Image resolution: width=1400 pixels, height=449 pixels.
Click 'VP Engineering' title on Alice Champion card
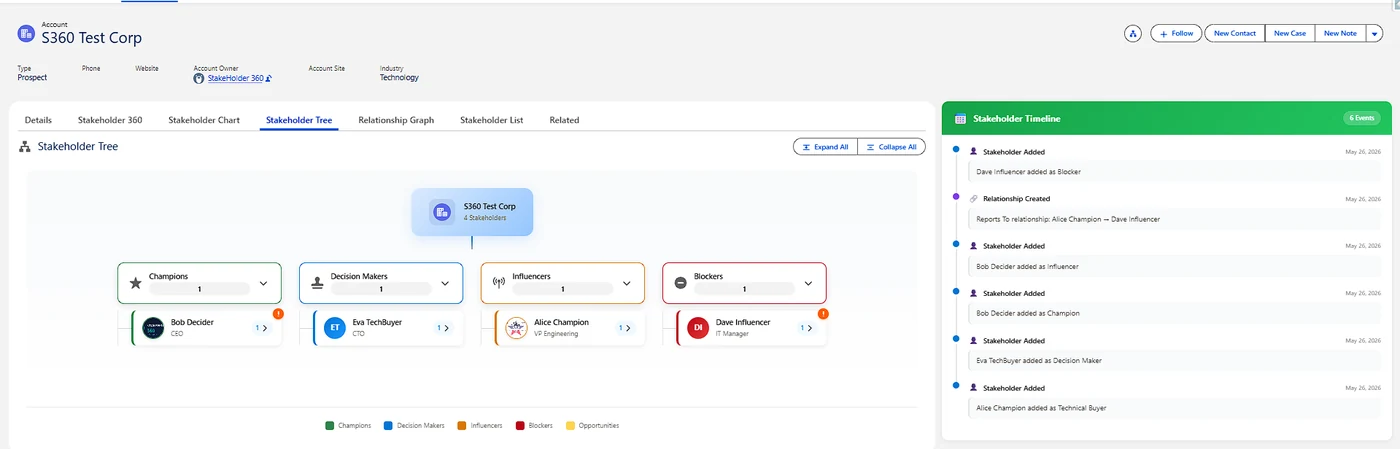556,334
